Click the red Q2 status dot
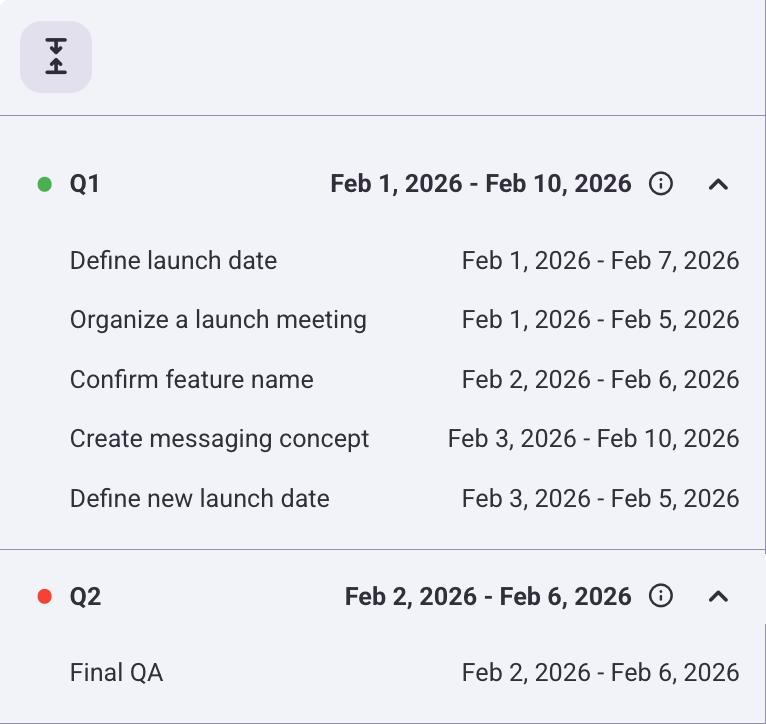The width and height of the screenshot is (766, 724). click(x=44, y=597)
